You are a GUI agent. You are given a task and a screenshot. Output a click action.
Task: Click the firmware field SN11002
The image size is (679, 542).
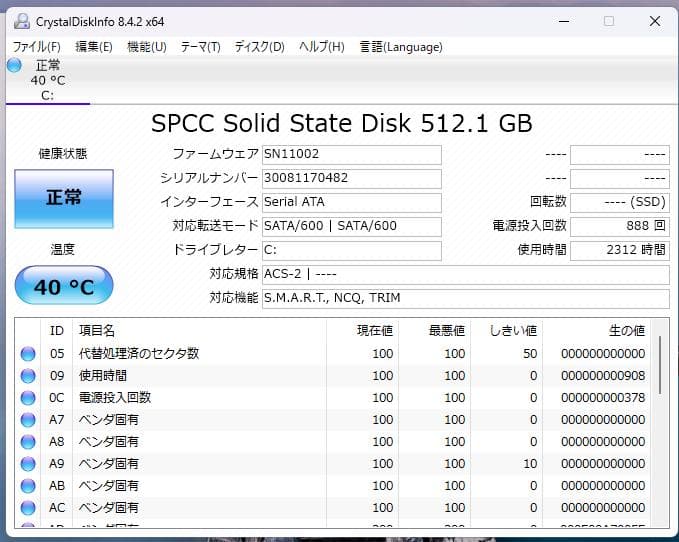(352, 155)
